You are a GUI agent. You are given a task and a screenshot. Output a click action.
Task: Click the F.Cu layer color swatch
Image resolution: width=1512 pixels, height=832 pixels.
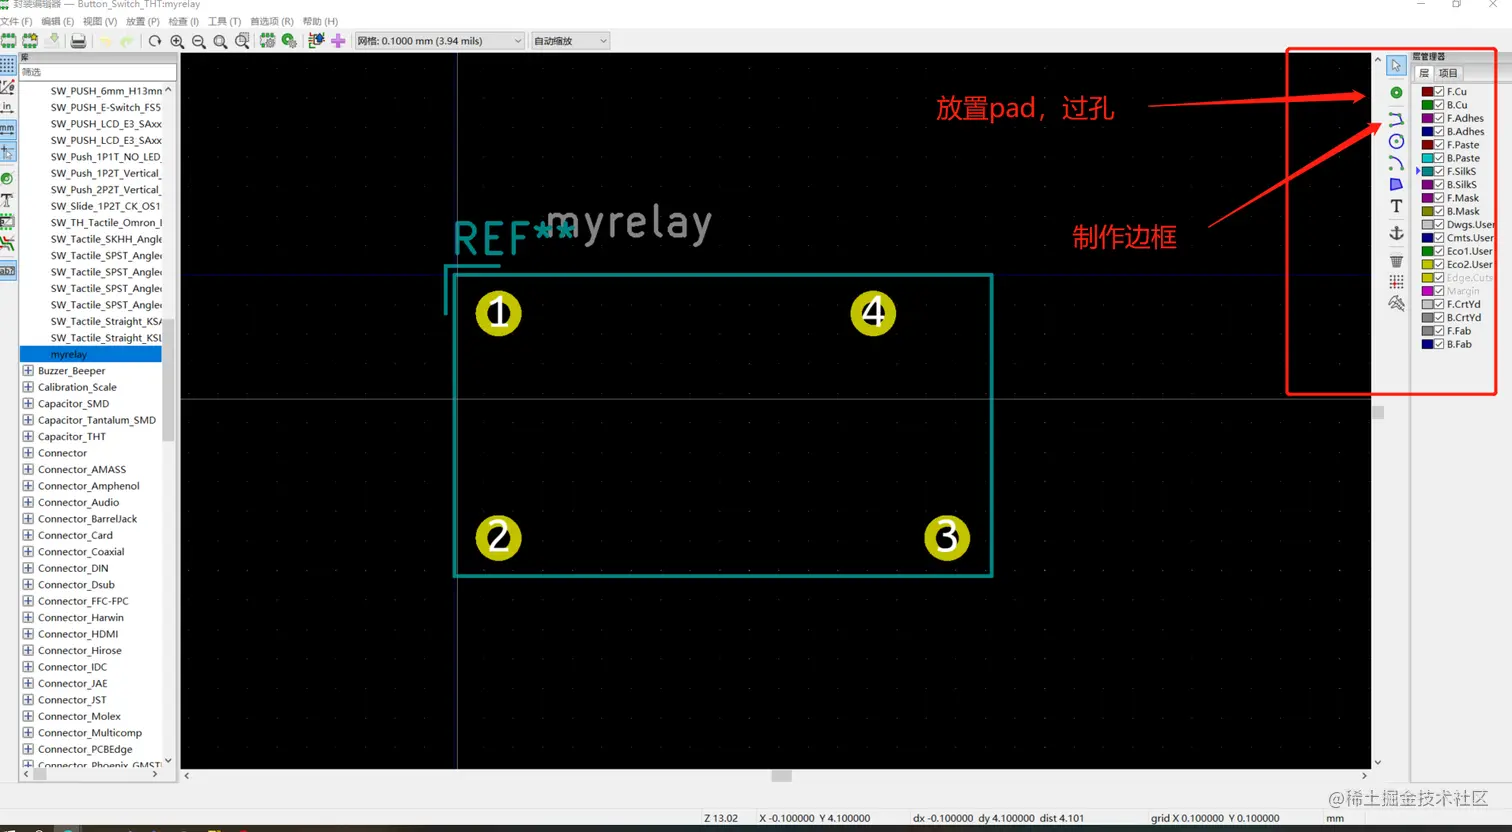(1428, 92)
